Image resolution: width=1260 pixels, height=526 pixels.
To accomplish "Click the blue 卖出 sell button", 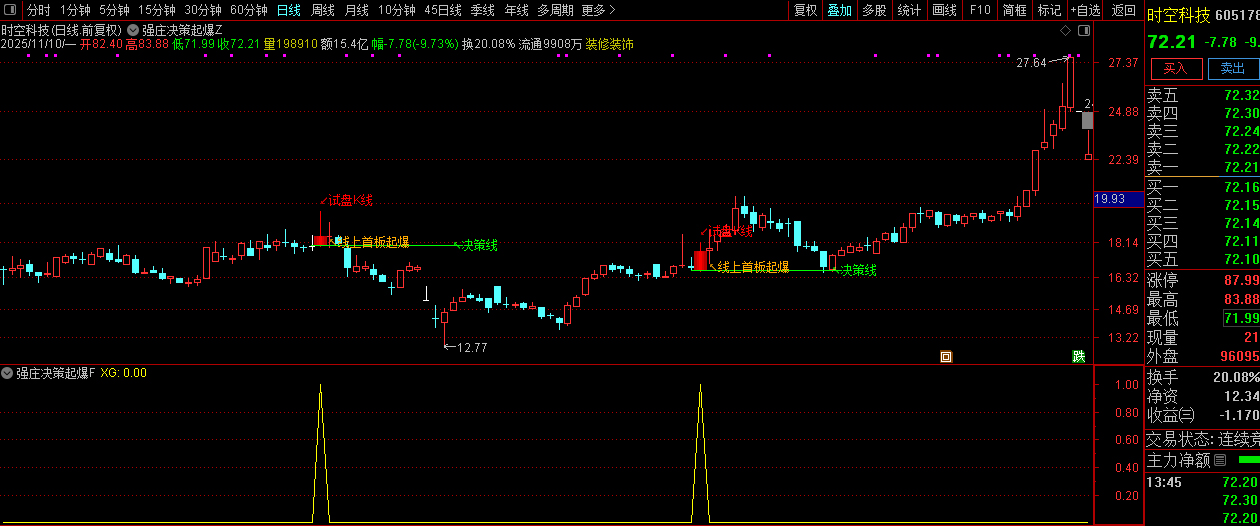I will (x=1233, y=68).
